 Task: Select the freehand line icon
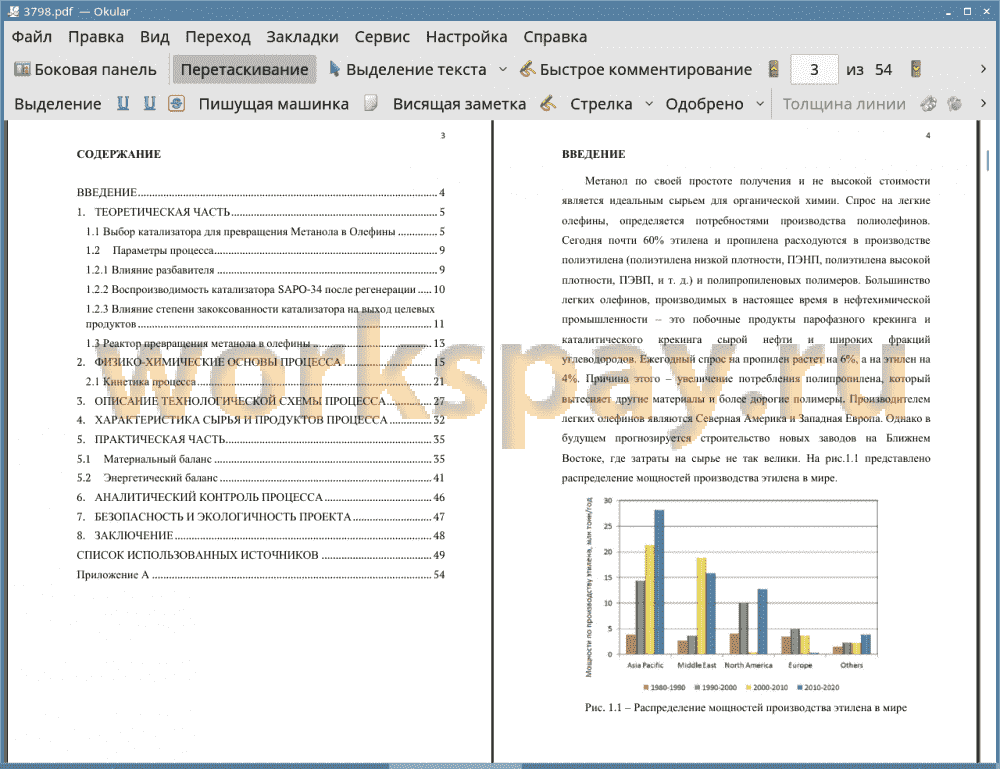548,103
